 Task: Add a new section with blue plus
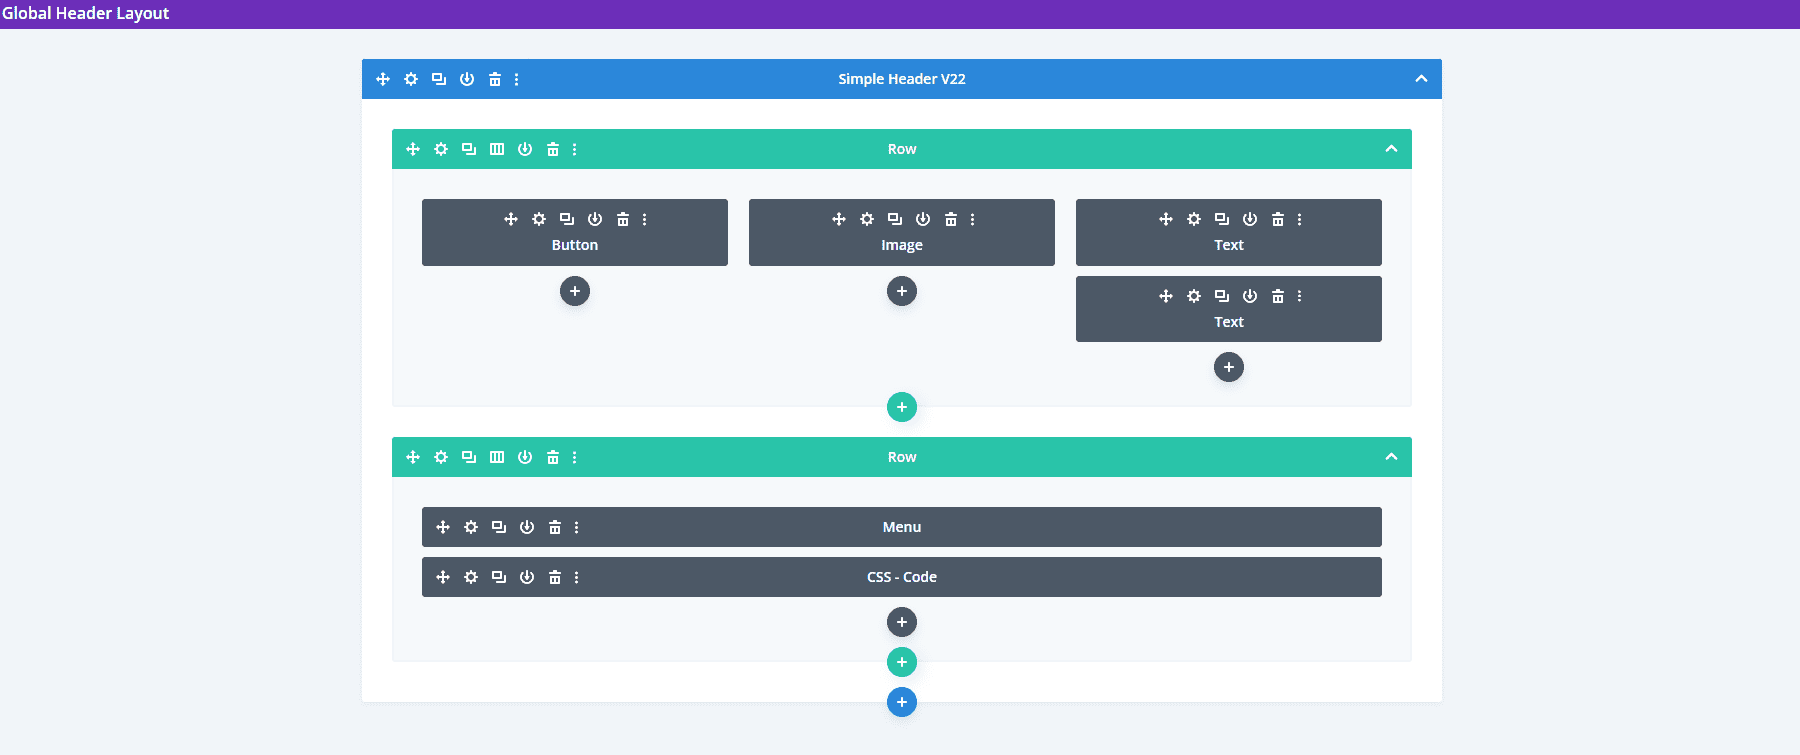pos(902,702)
